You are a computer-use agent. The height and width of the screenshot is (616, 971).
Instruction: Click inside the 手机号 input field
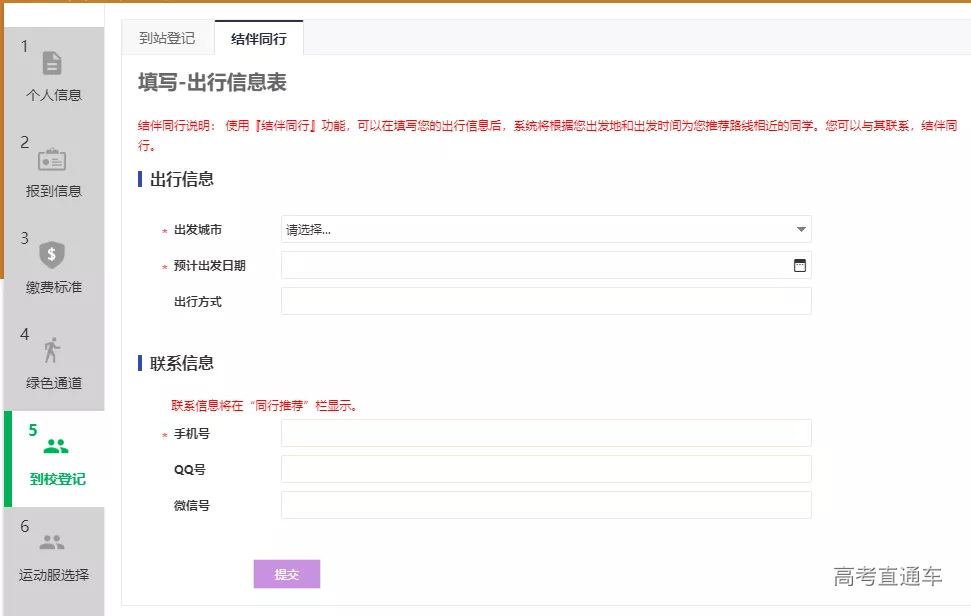[545, 432]
